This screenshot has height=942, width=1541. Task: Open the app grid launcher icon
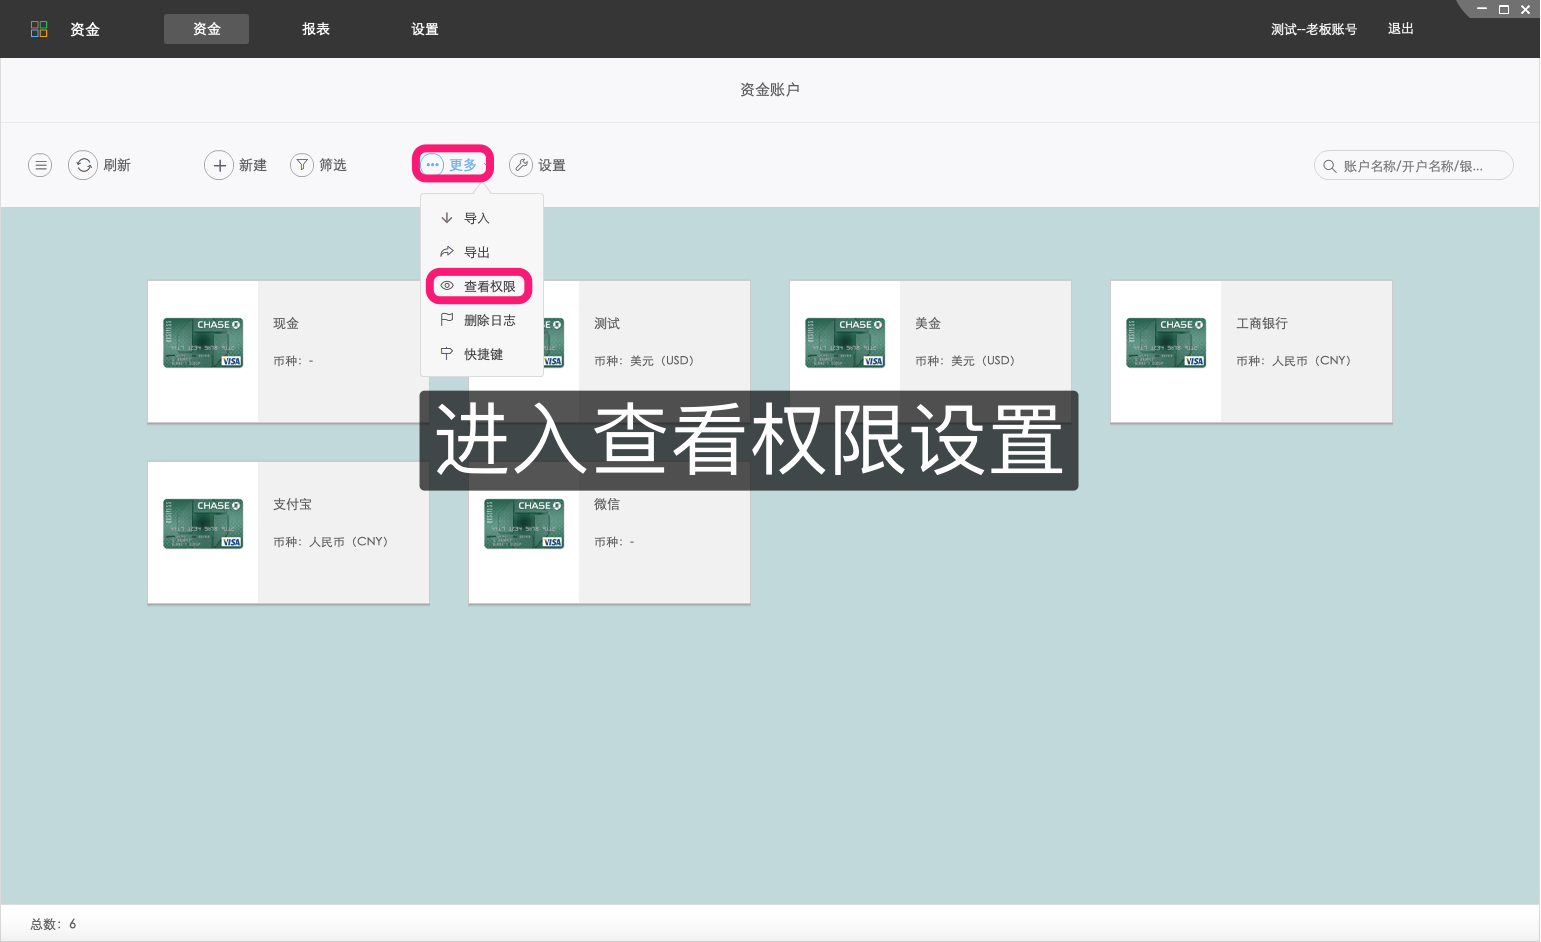pyautogui.click(x=39, y=29)
